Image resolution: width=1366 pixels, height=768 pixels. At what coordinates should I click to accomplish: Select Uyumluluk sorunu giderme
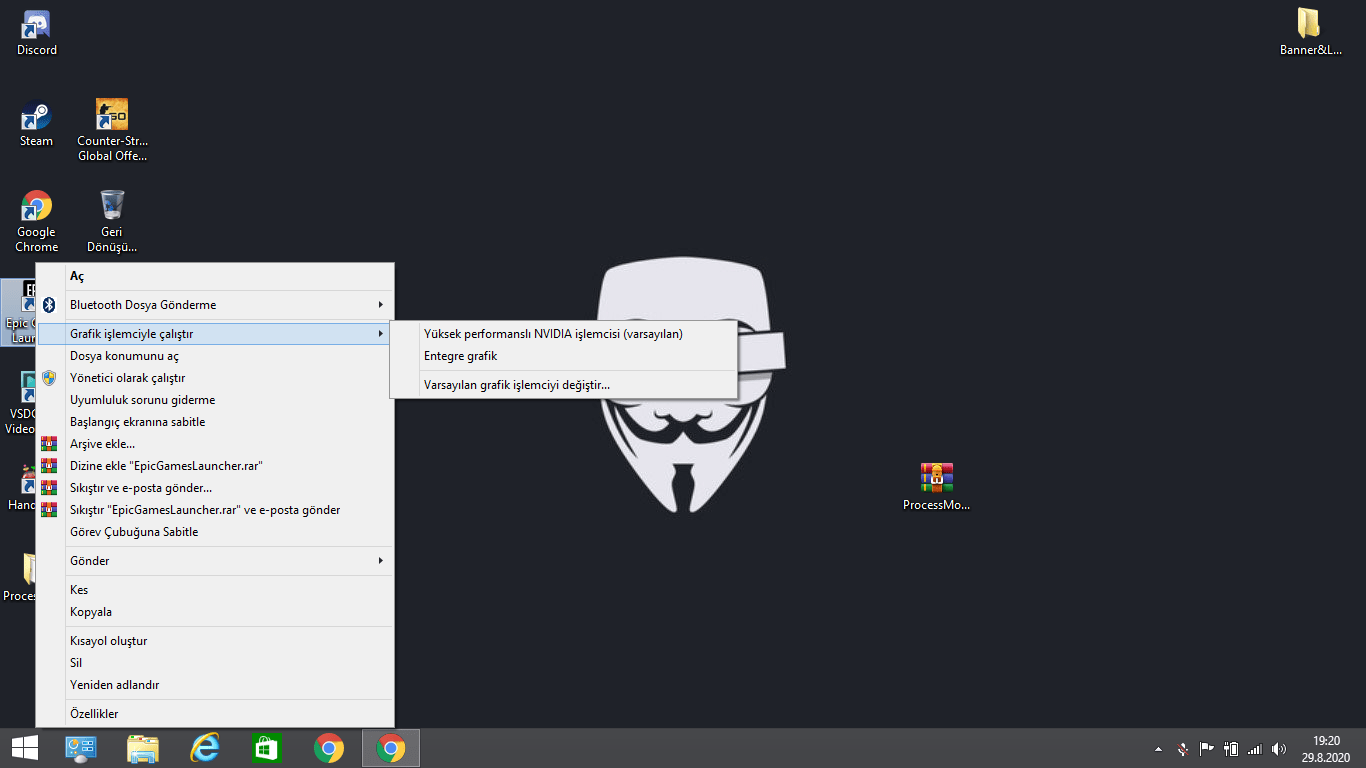click(215, 400)
